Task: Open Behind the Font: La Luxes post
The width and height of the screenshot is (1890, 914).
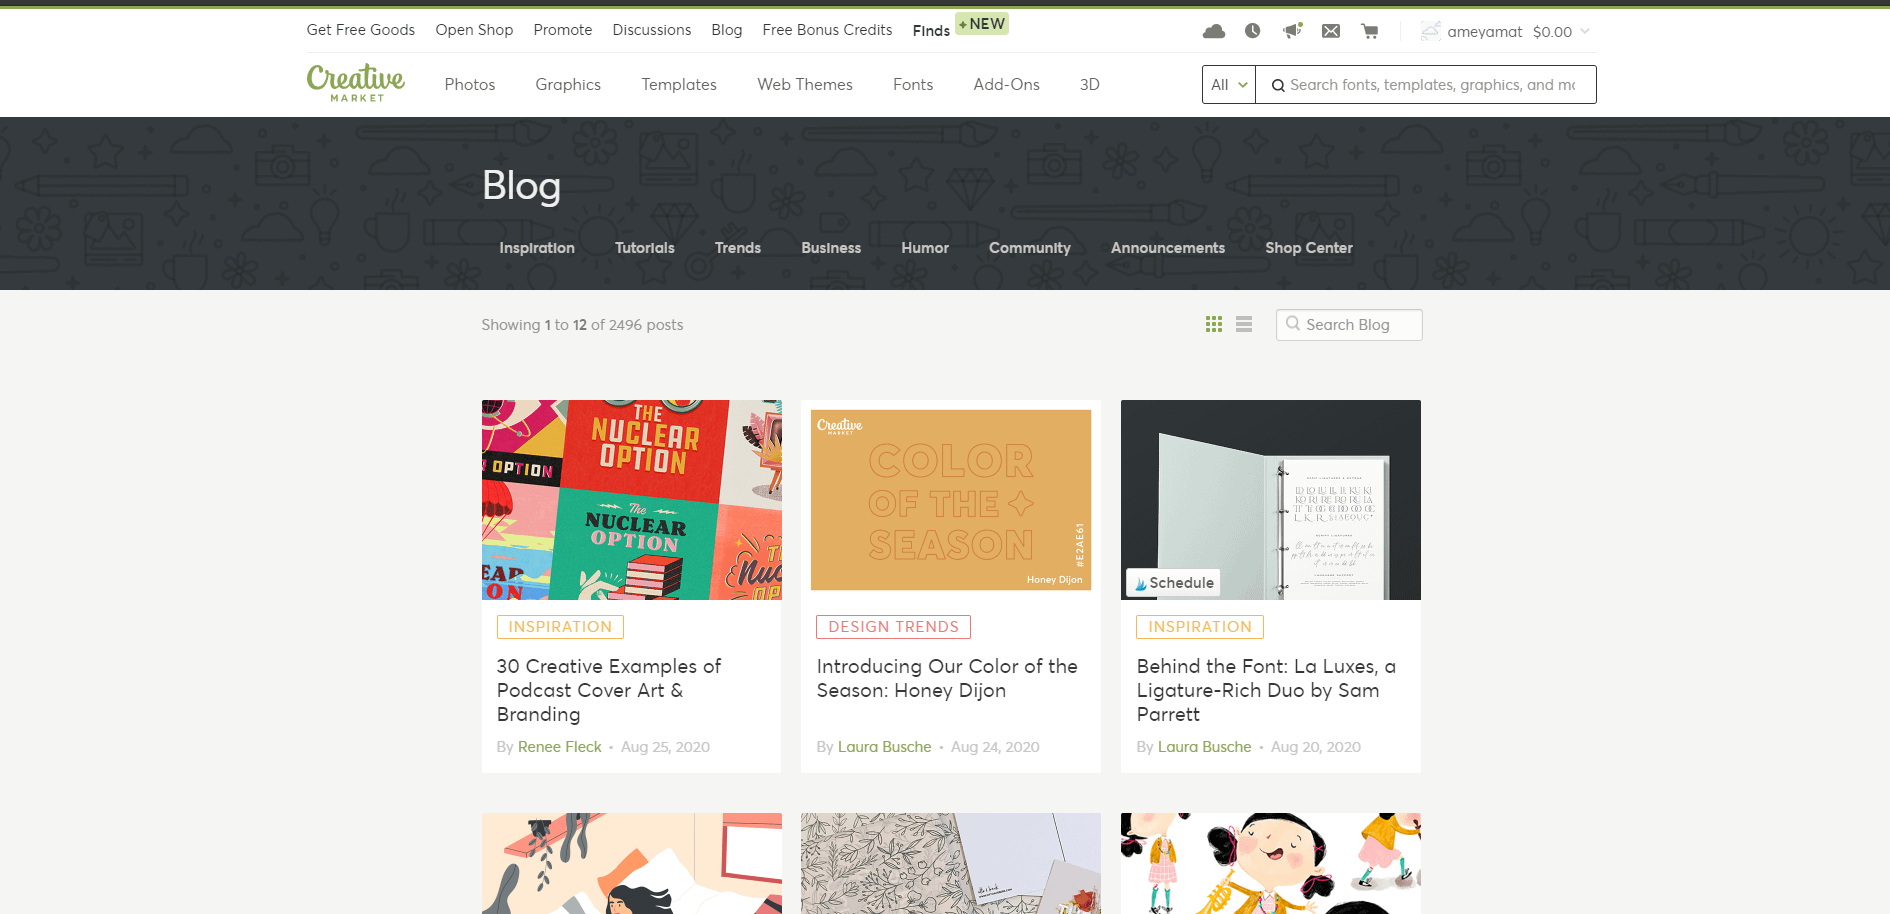Action: click(1266, 690)
